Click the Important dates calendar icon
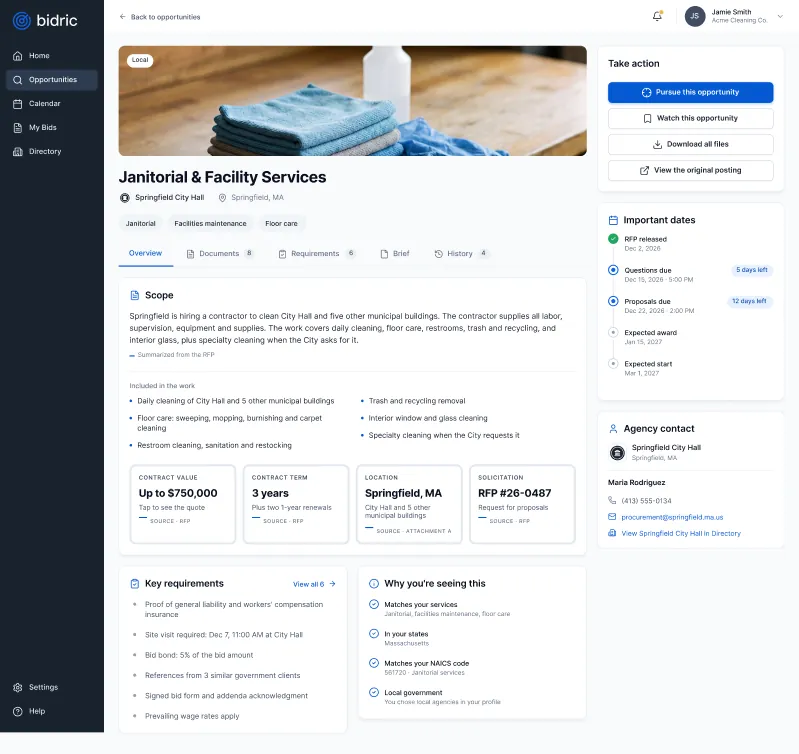Viewport: 799px width, 754px height. click(x=613, y=220)
